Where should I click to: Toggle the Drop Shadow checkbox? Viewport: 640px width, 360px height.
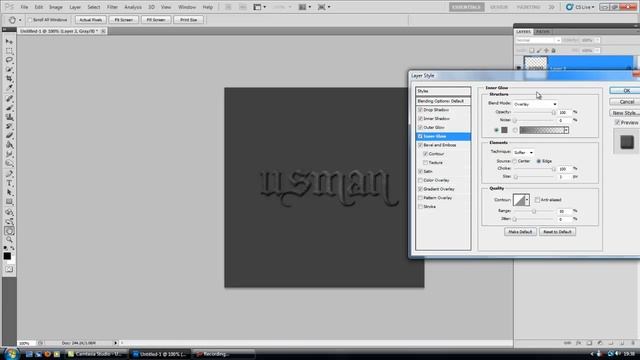tap(420, 110)
